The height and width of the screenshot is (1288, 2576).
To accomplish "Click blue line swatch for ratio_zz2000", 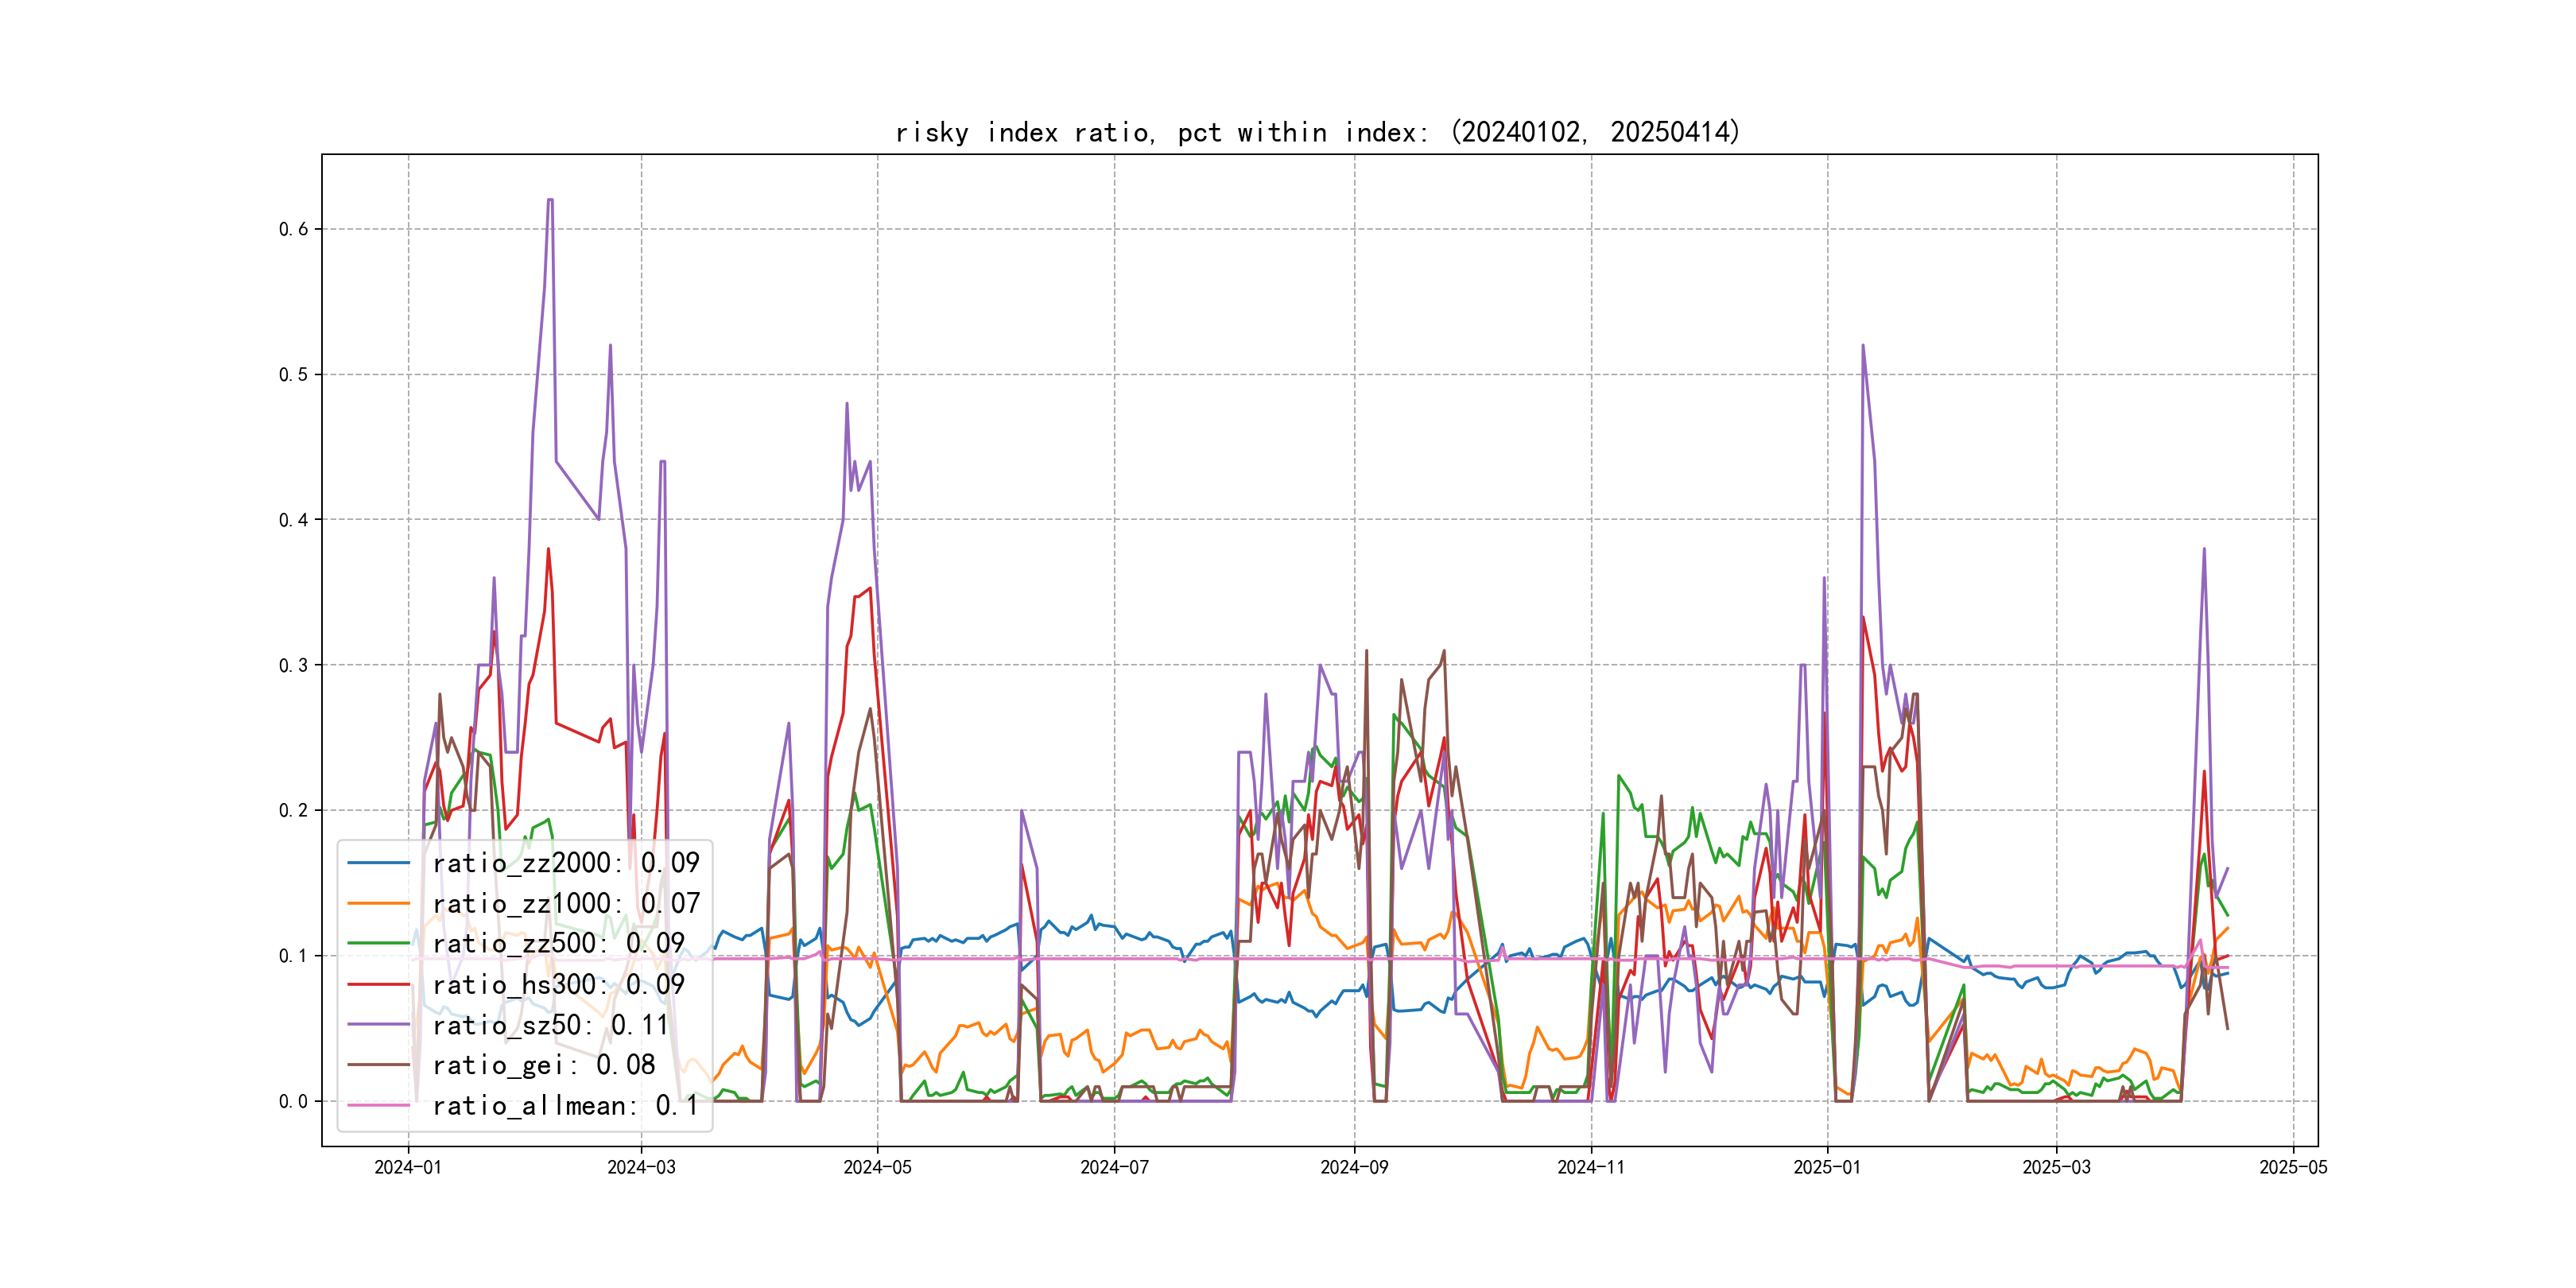I will point(379,862).
